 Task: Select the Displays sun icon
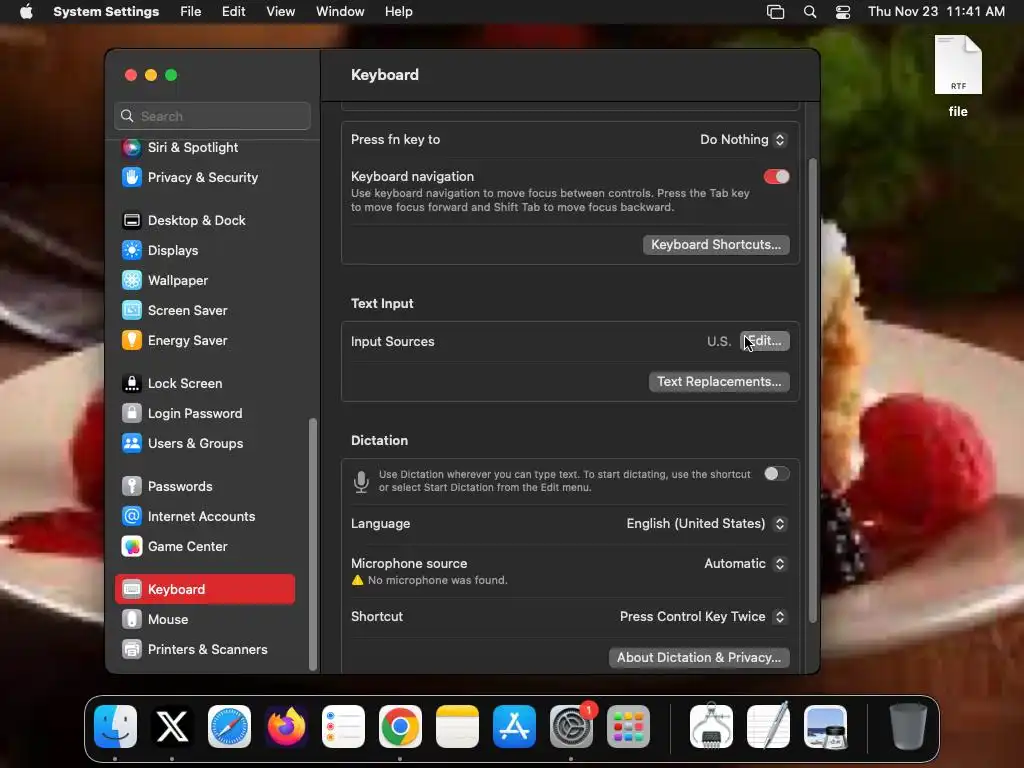132,251
